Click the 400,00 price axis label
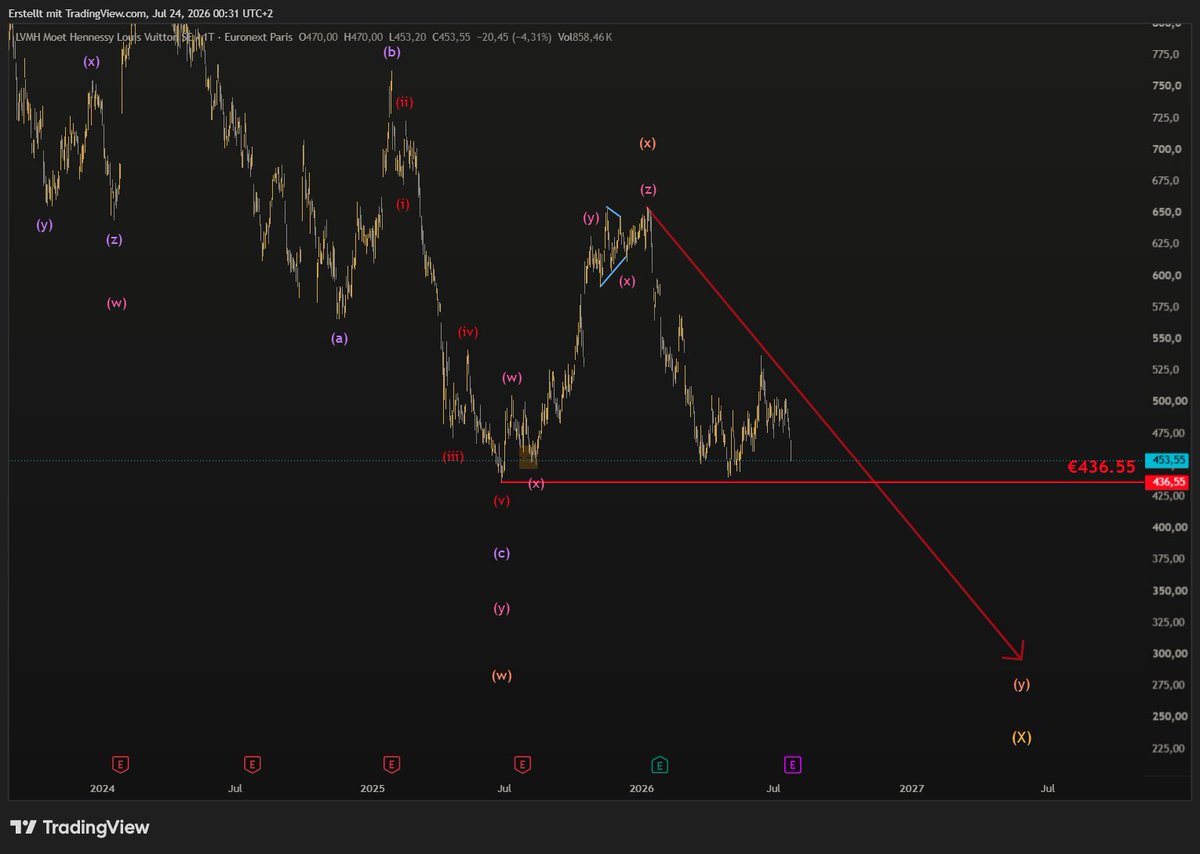This screenshot has width=1200, height=854. pyautogui.click(x=1168, y=527)
